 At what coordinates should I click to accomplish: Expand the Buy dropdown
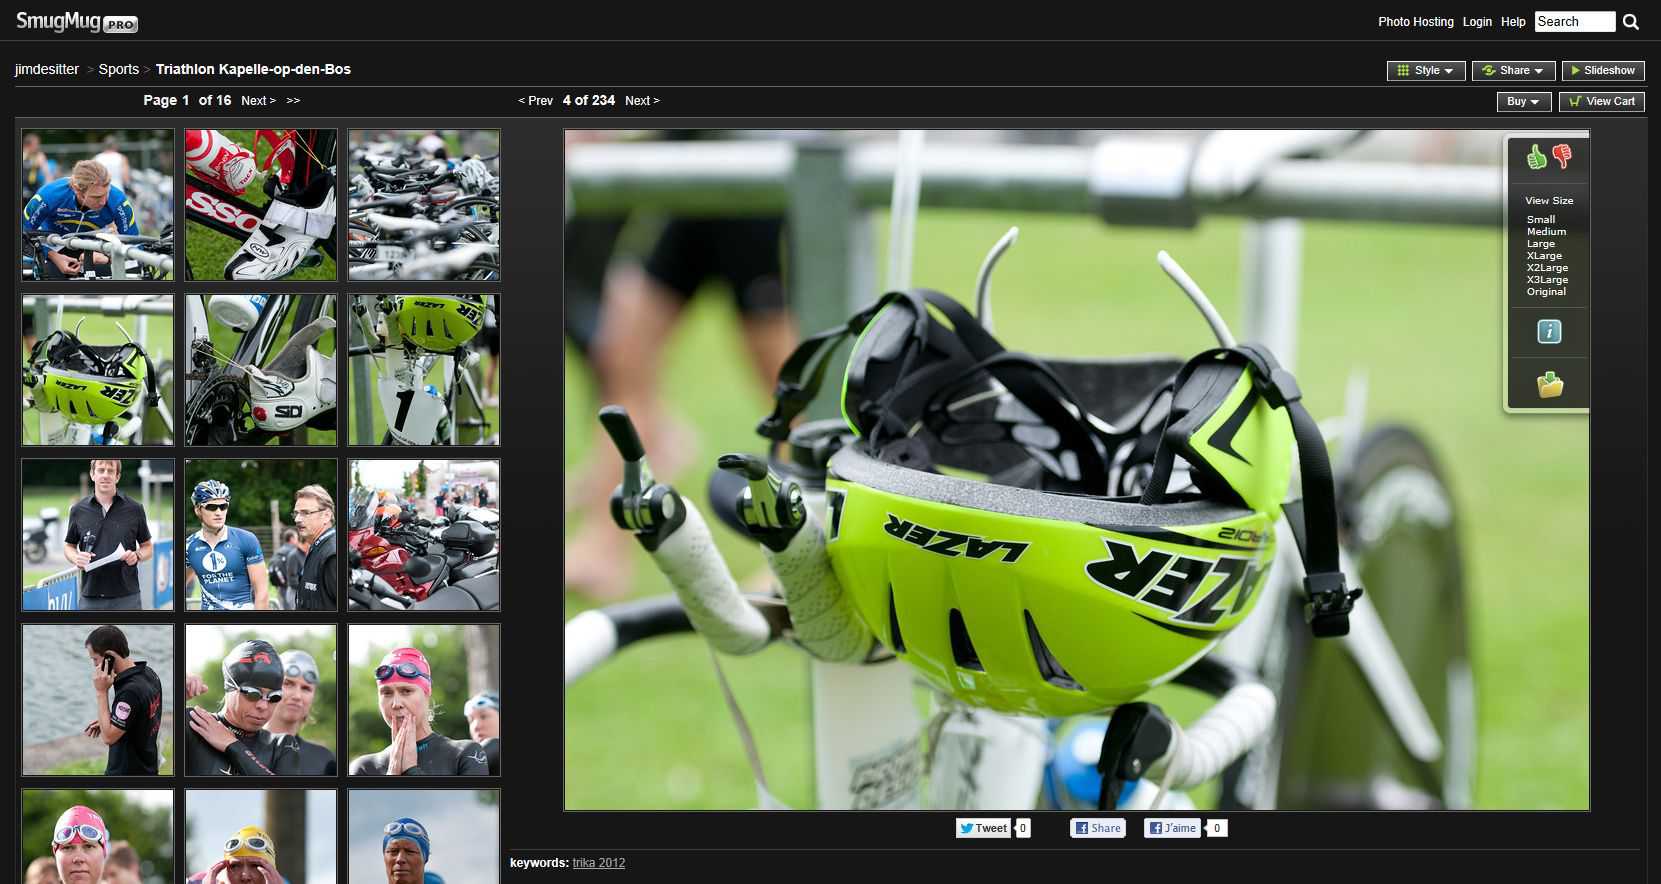pyautogui.click(x=1524, y=101)
